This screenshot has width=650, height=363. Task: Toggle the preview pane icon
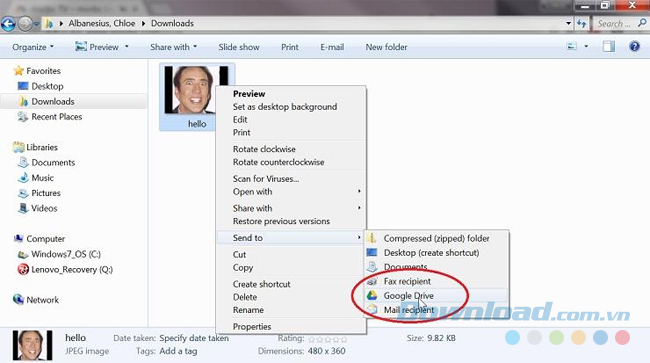609,46
